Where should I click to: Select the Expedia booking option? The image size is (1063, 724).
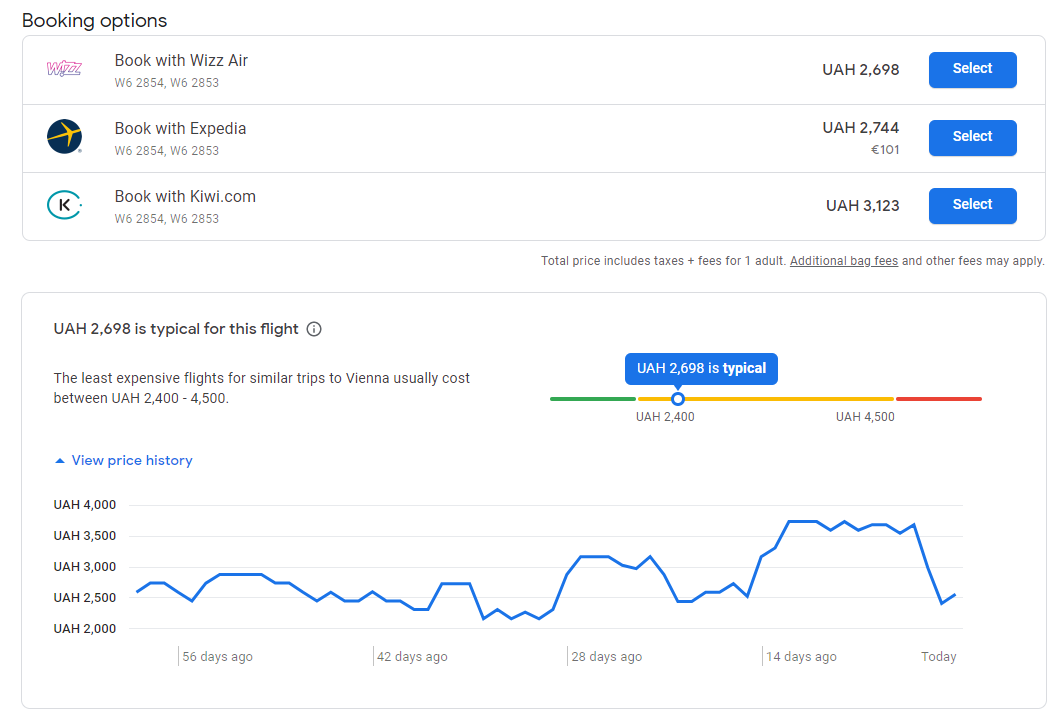pos(972,137)
